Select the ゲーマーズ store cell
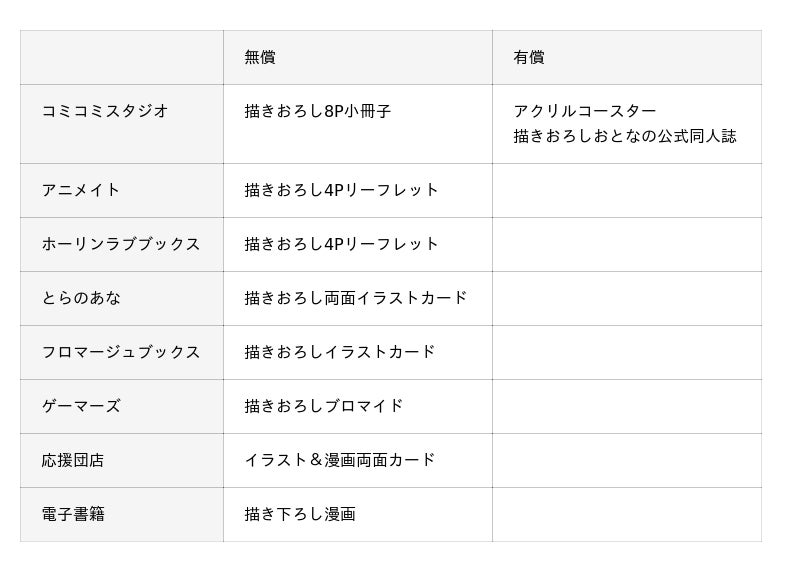 coord(122,407)
